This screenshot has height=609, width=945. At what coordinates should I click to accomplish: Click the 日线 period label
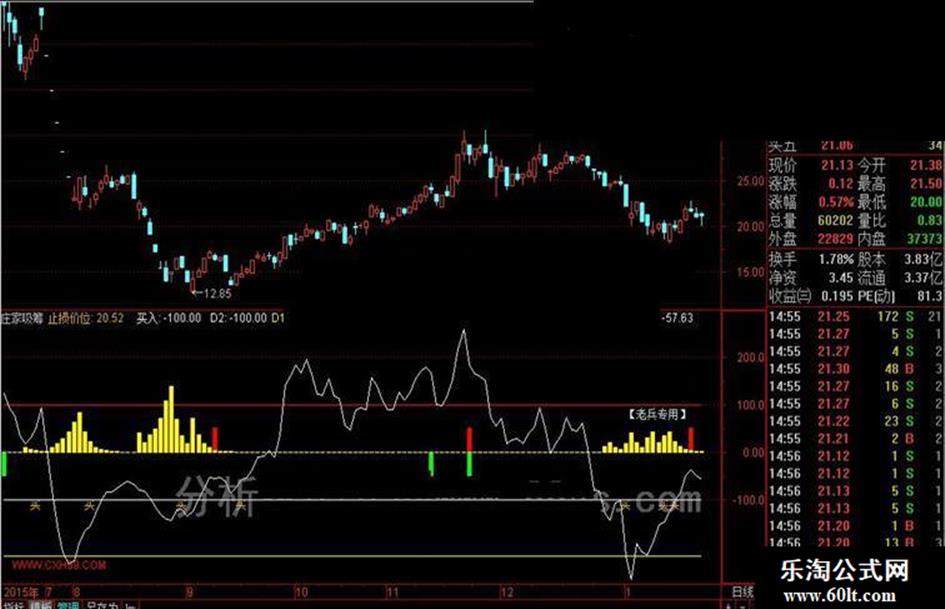tap(742, 592)
